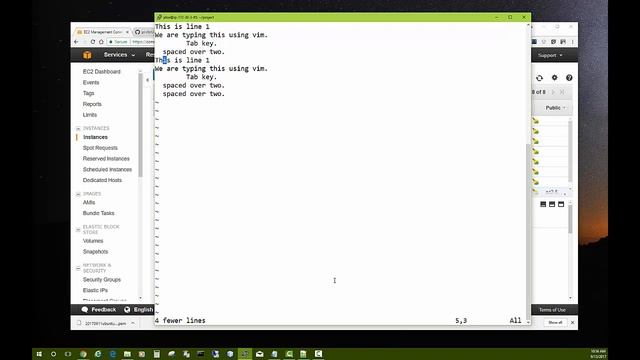Open AMIs in the sidebar
The width and height of the screenshot is (640, 360).
(x=89, y=202)
